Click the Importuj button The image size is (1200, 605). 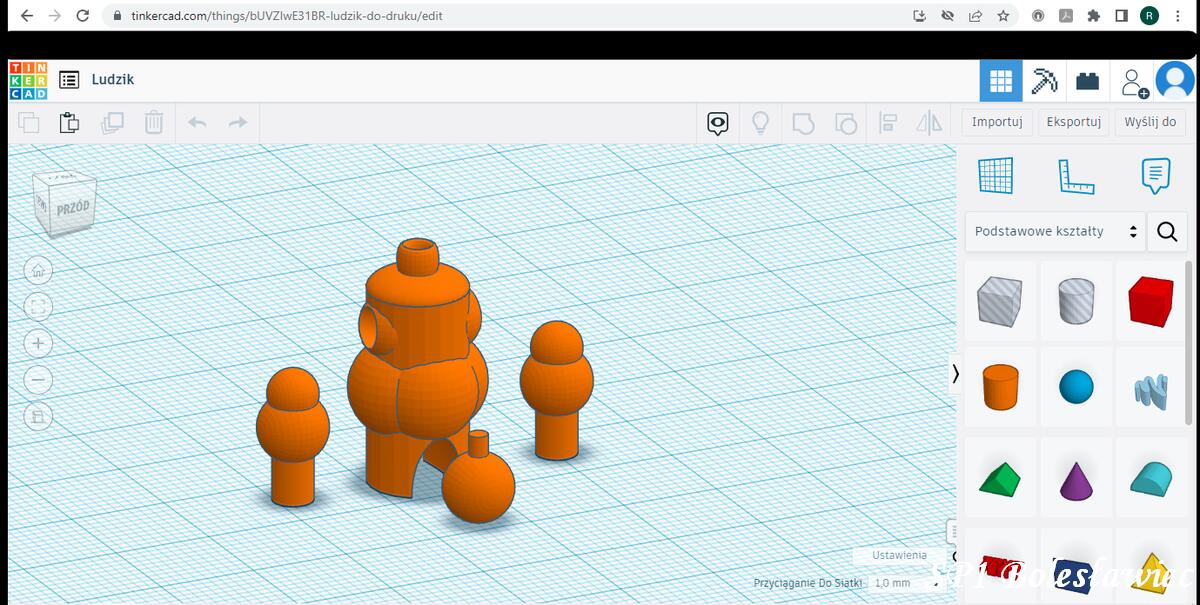[x=997, y=122]
